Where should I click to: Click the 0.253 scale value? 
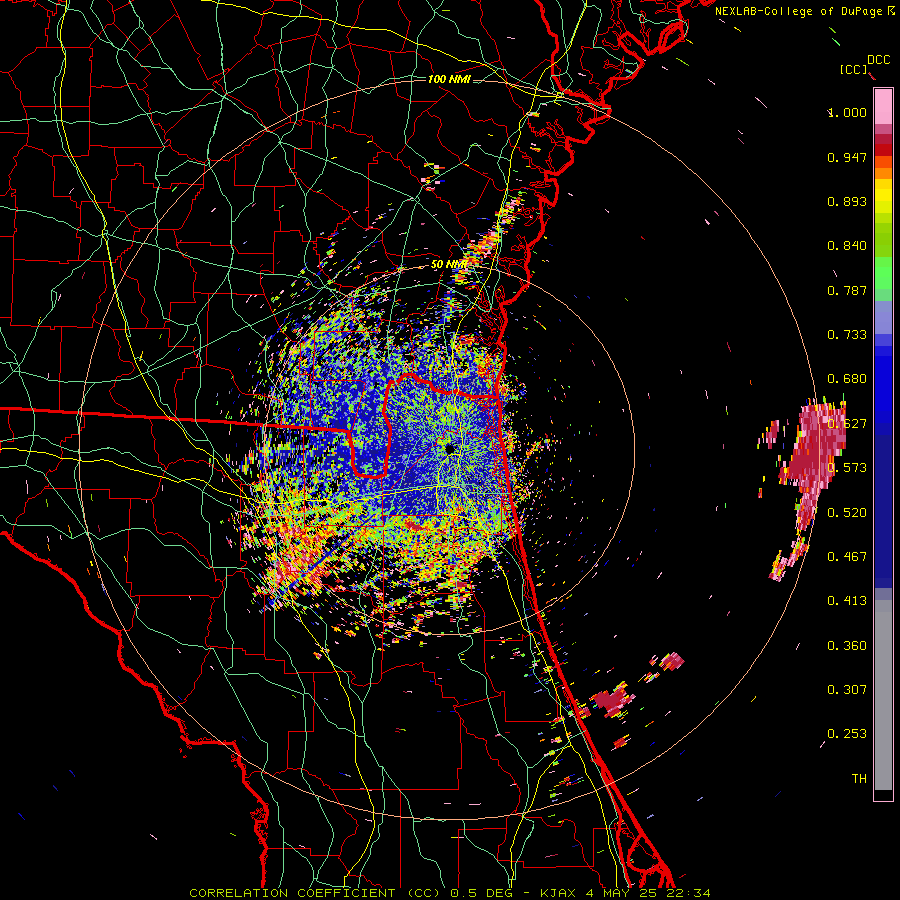click(847, 734)
